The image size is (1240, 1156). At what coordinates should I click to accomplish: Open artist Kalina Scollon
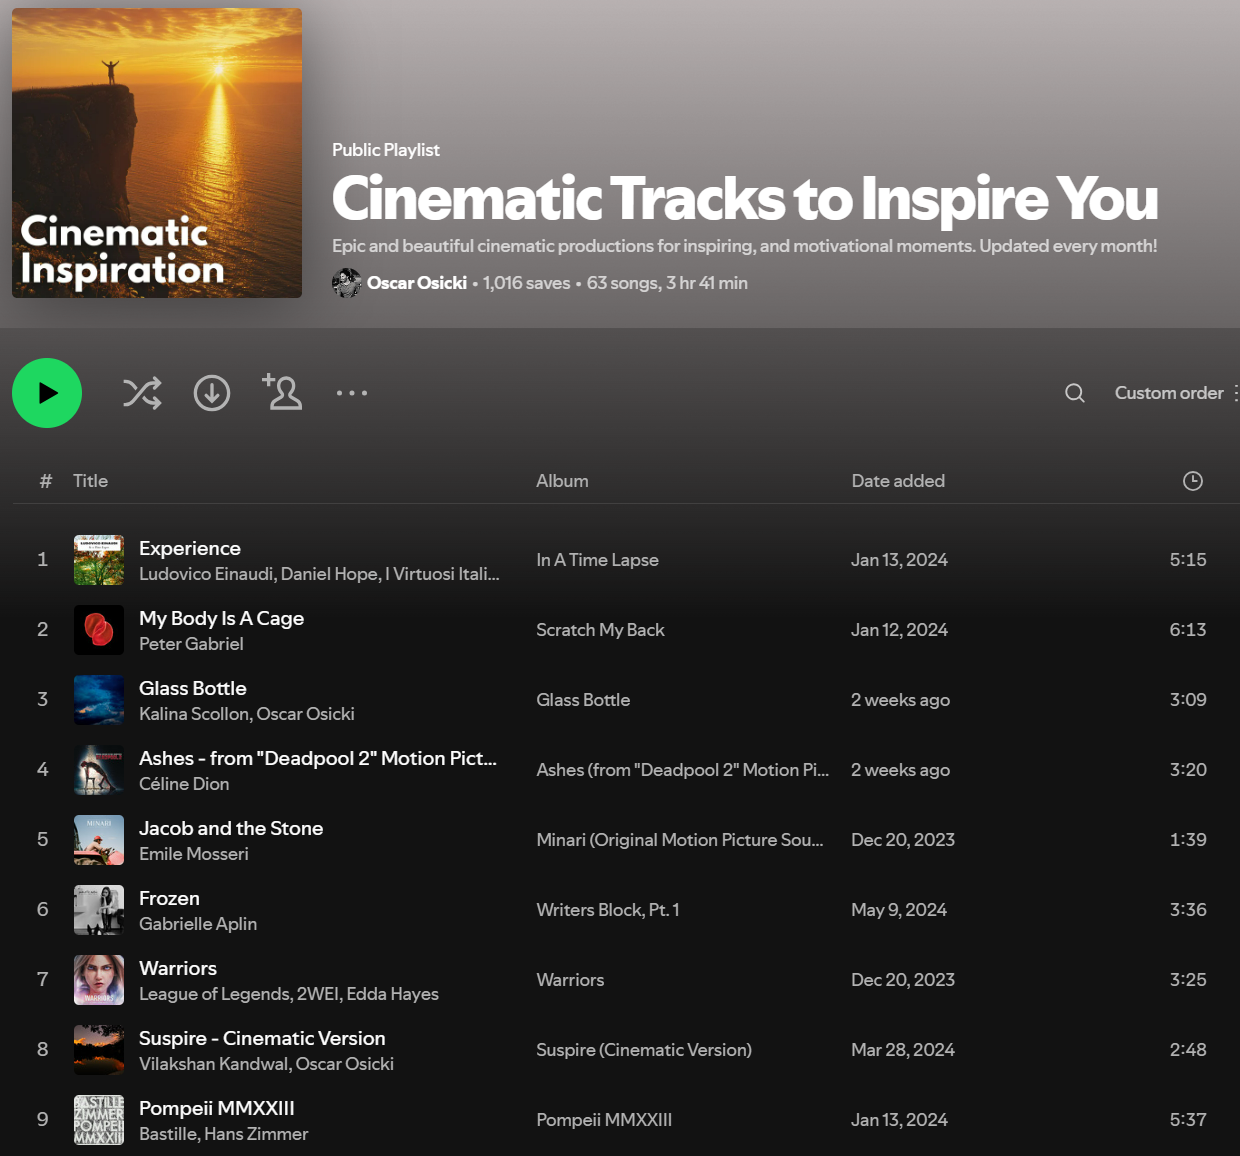click(194, 714)
